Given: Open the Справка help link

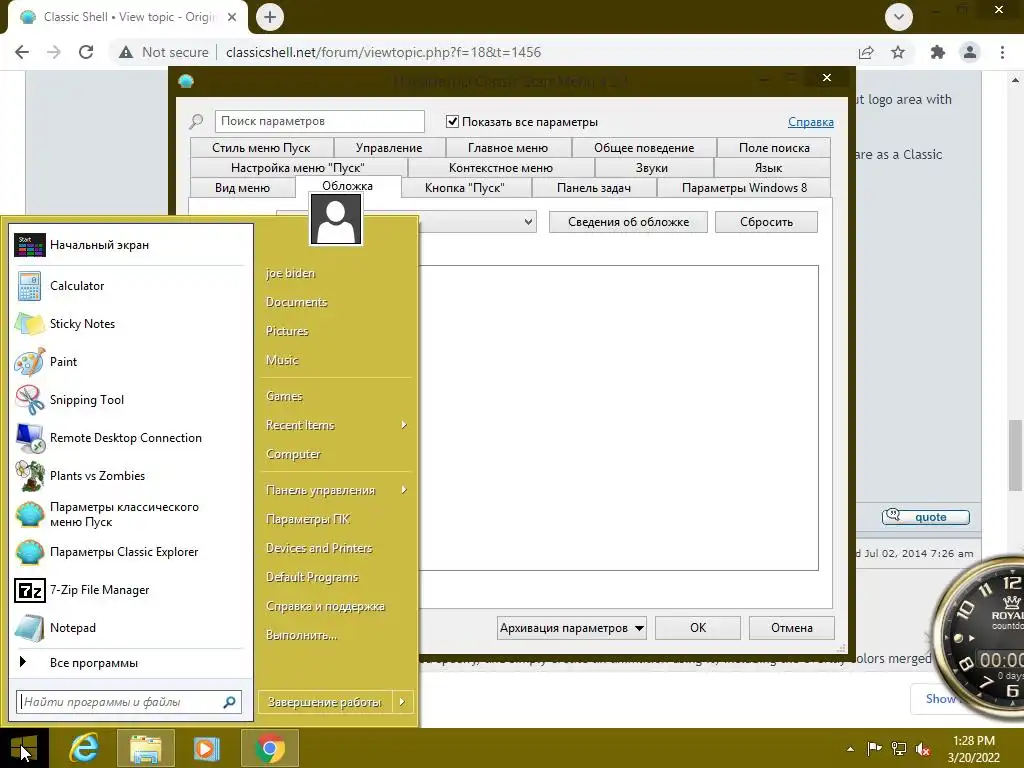Looking at the screenshot, I should click(810, 122).
